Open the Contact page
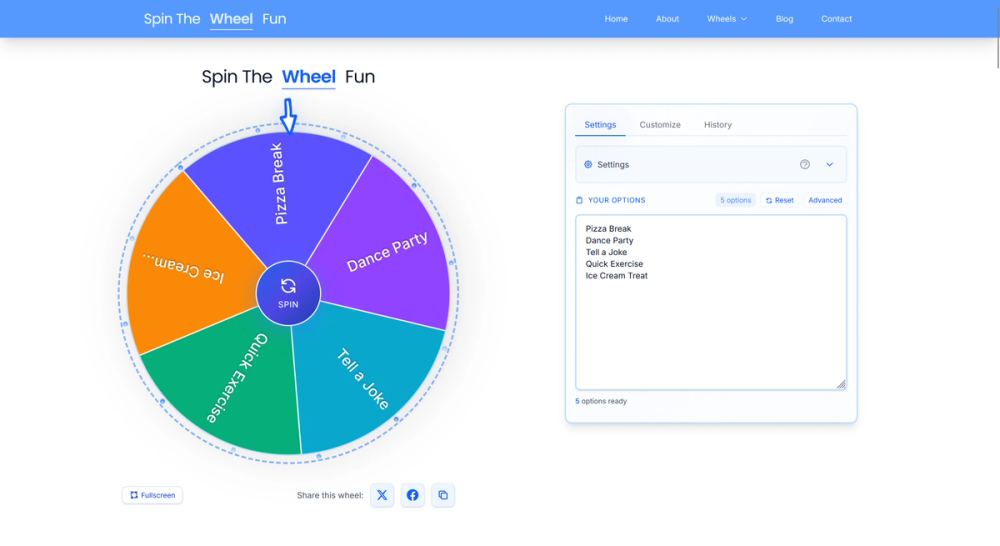 click(x=836, y=19)
